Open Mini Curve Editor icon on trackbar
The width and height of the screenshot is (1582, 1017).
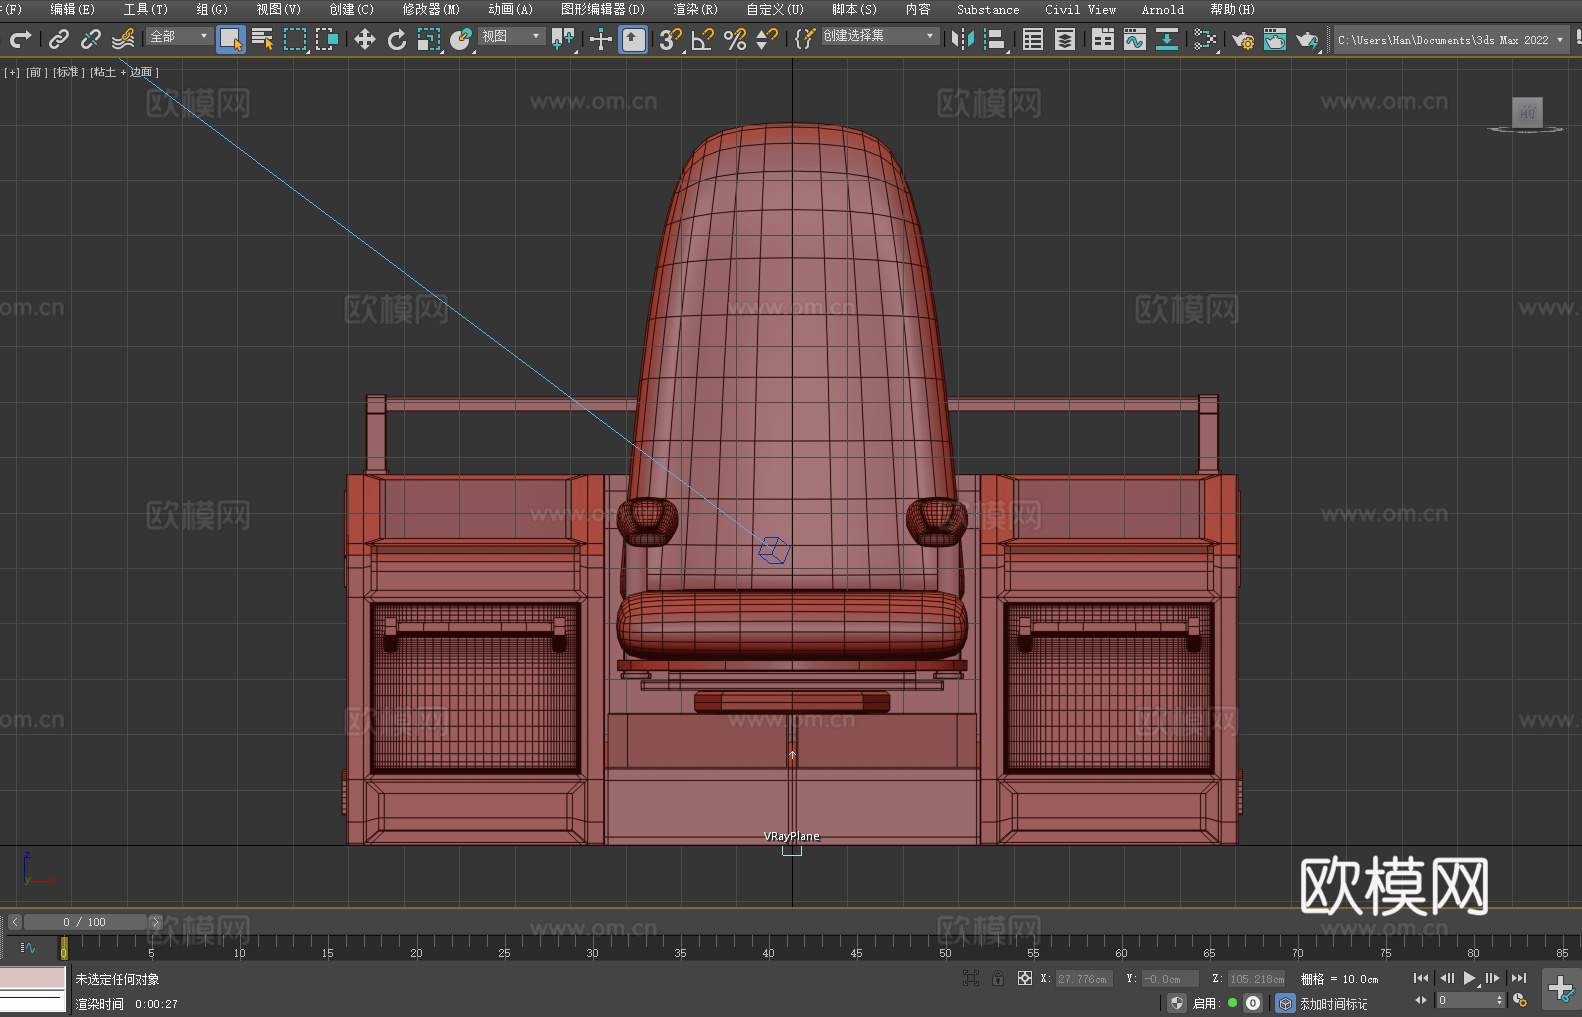(x=28, y=948)
